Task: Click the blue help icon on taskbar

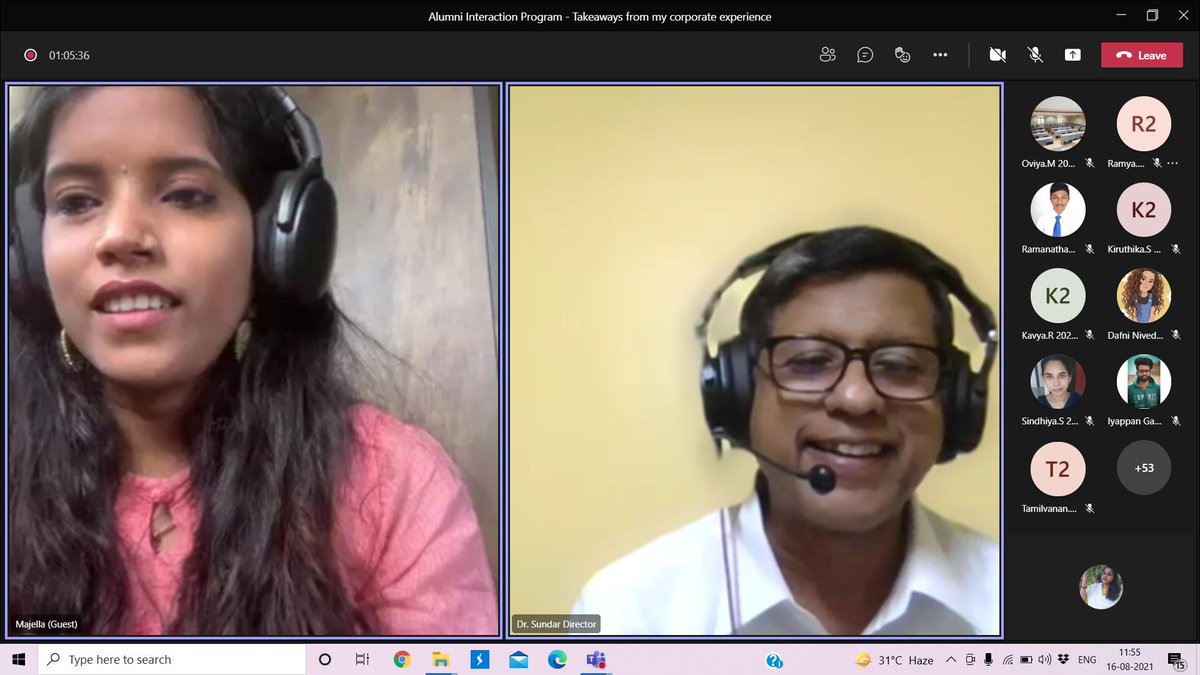Action: pyautogui.click(x=774, y=661)
